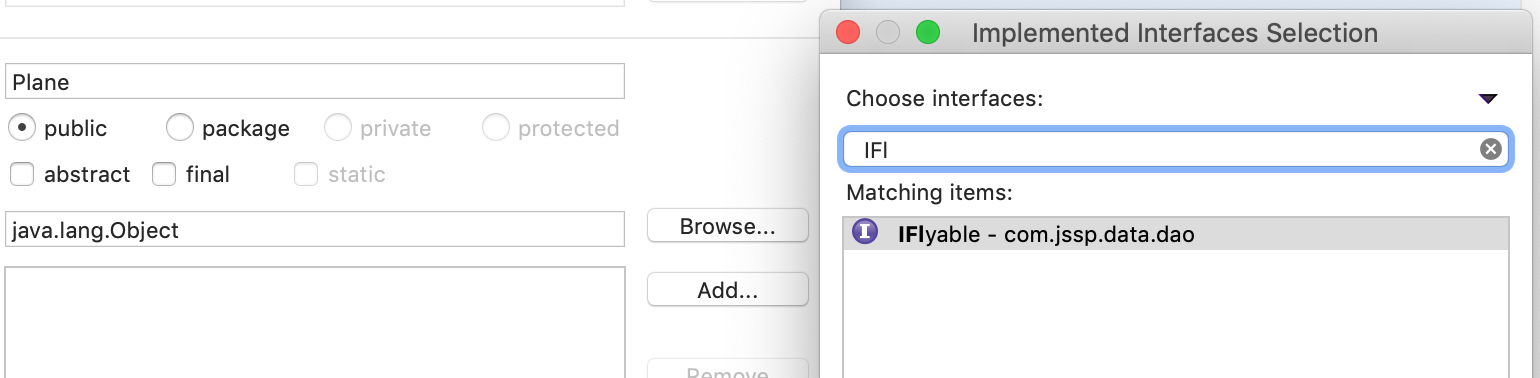Close the Implemented Interfaces Selection dialog
1540x378 pixels.
click(848, 32)
